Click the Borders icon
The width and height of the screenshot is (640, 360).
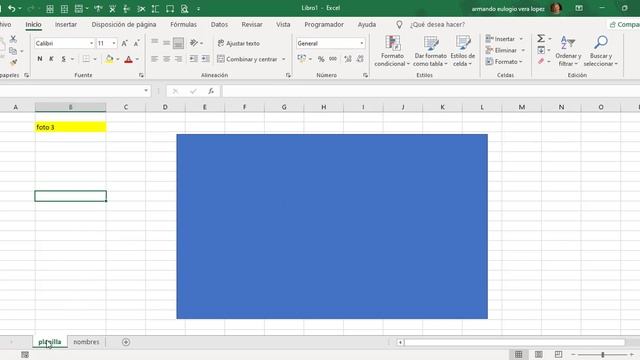point(86,59)
